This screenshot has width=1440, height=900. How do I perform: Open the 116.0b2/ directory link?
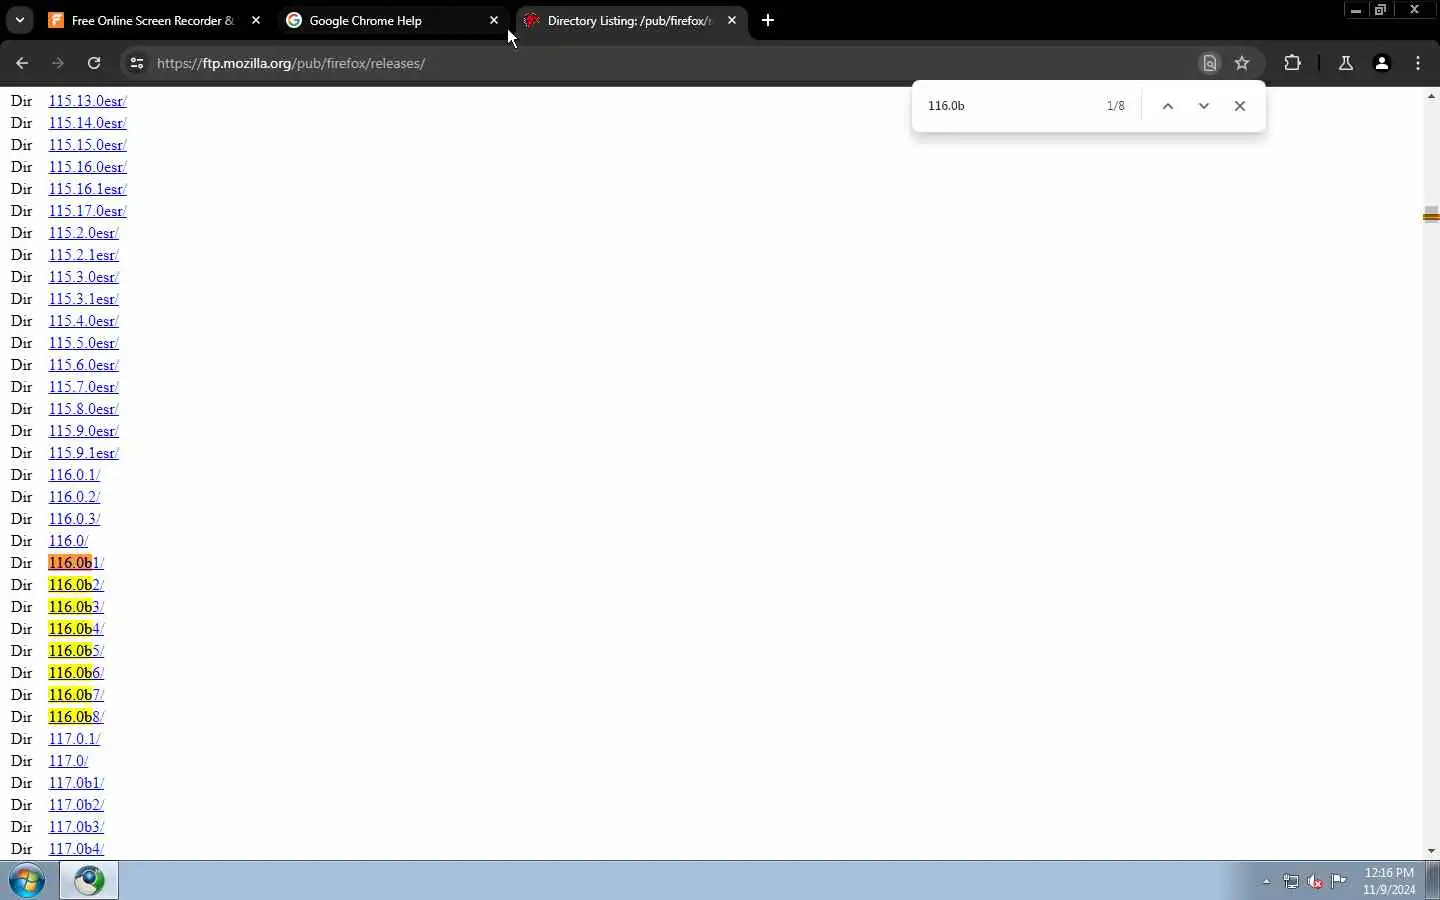click(76, 585)
